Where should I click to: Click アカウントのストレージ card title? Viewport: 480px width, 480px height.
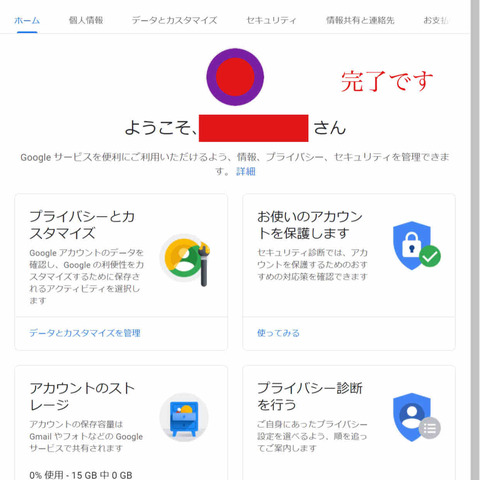coord(82,397)
